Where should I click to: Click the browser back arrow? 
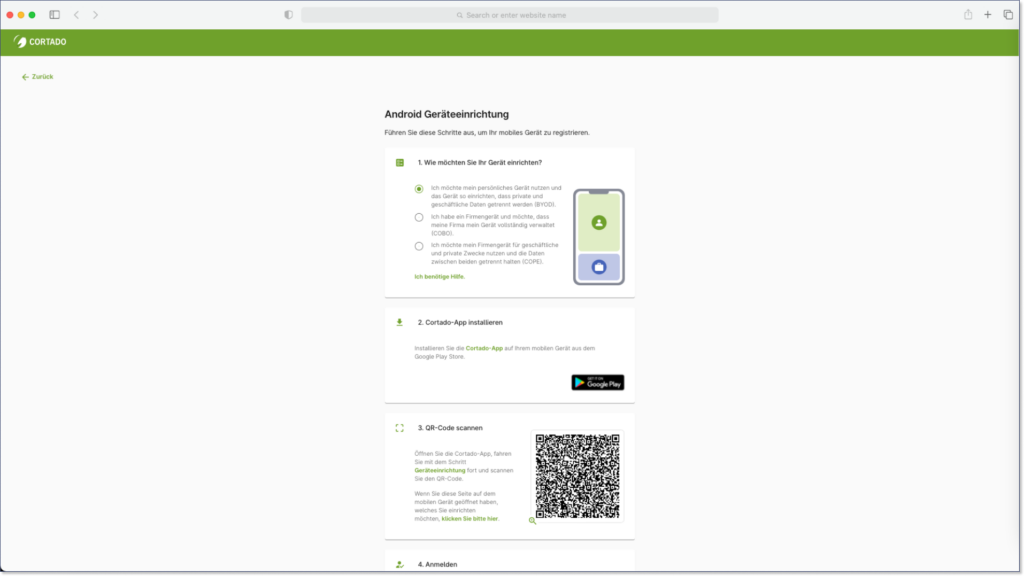[76, 14]
